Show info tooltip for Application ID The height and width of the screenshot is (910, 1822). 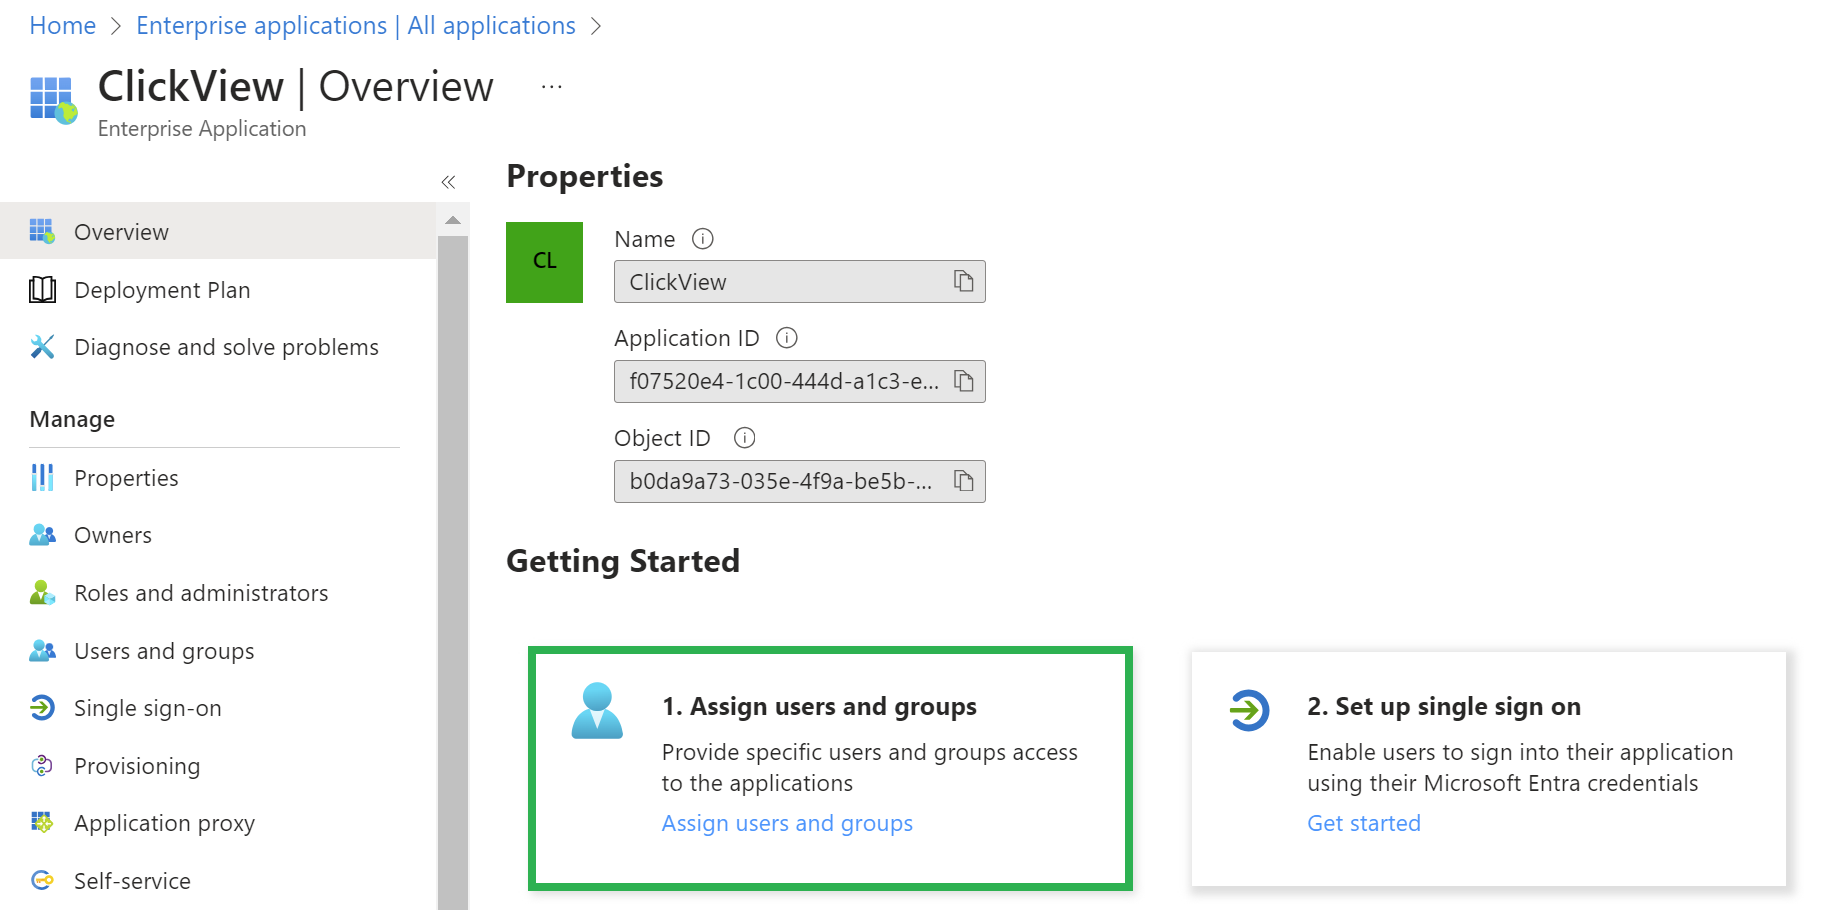787,338
